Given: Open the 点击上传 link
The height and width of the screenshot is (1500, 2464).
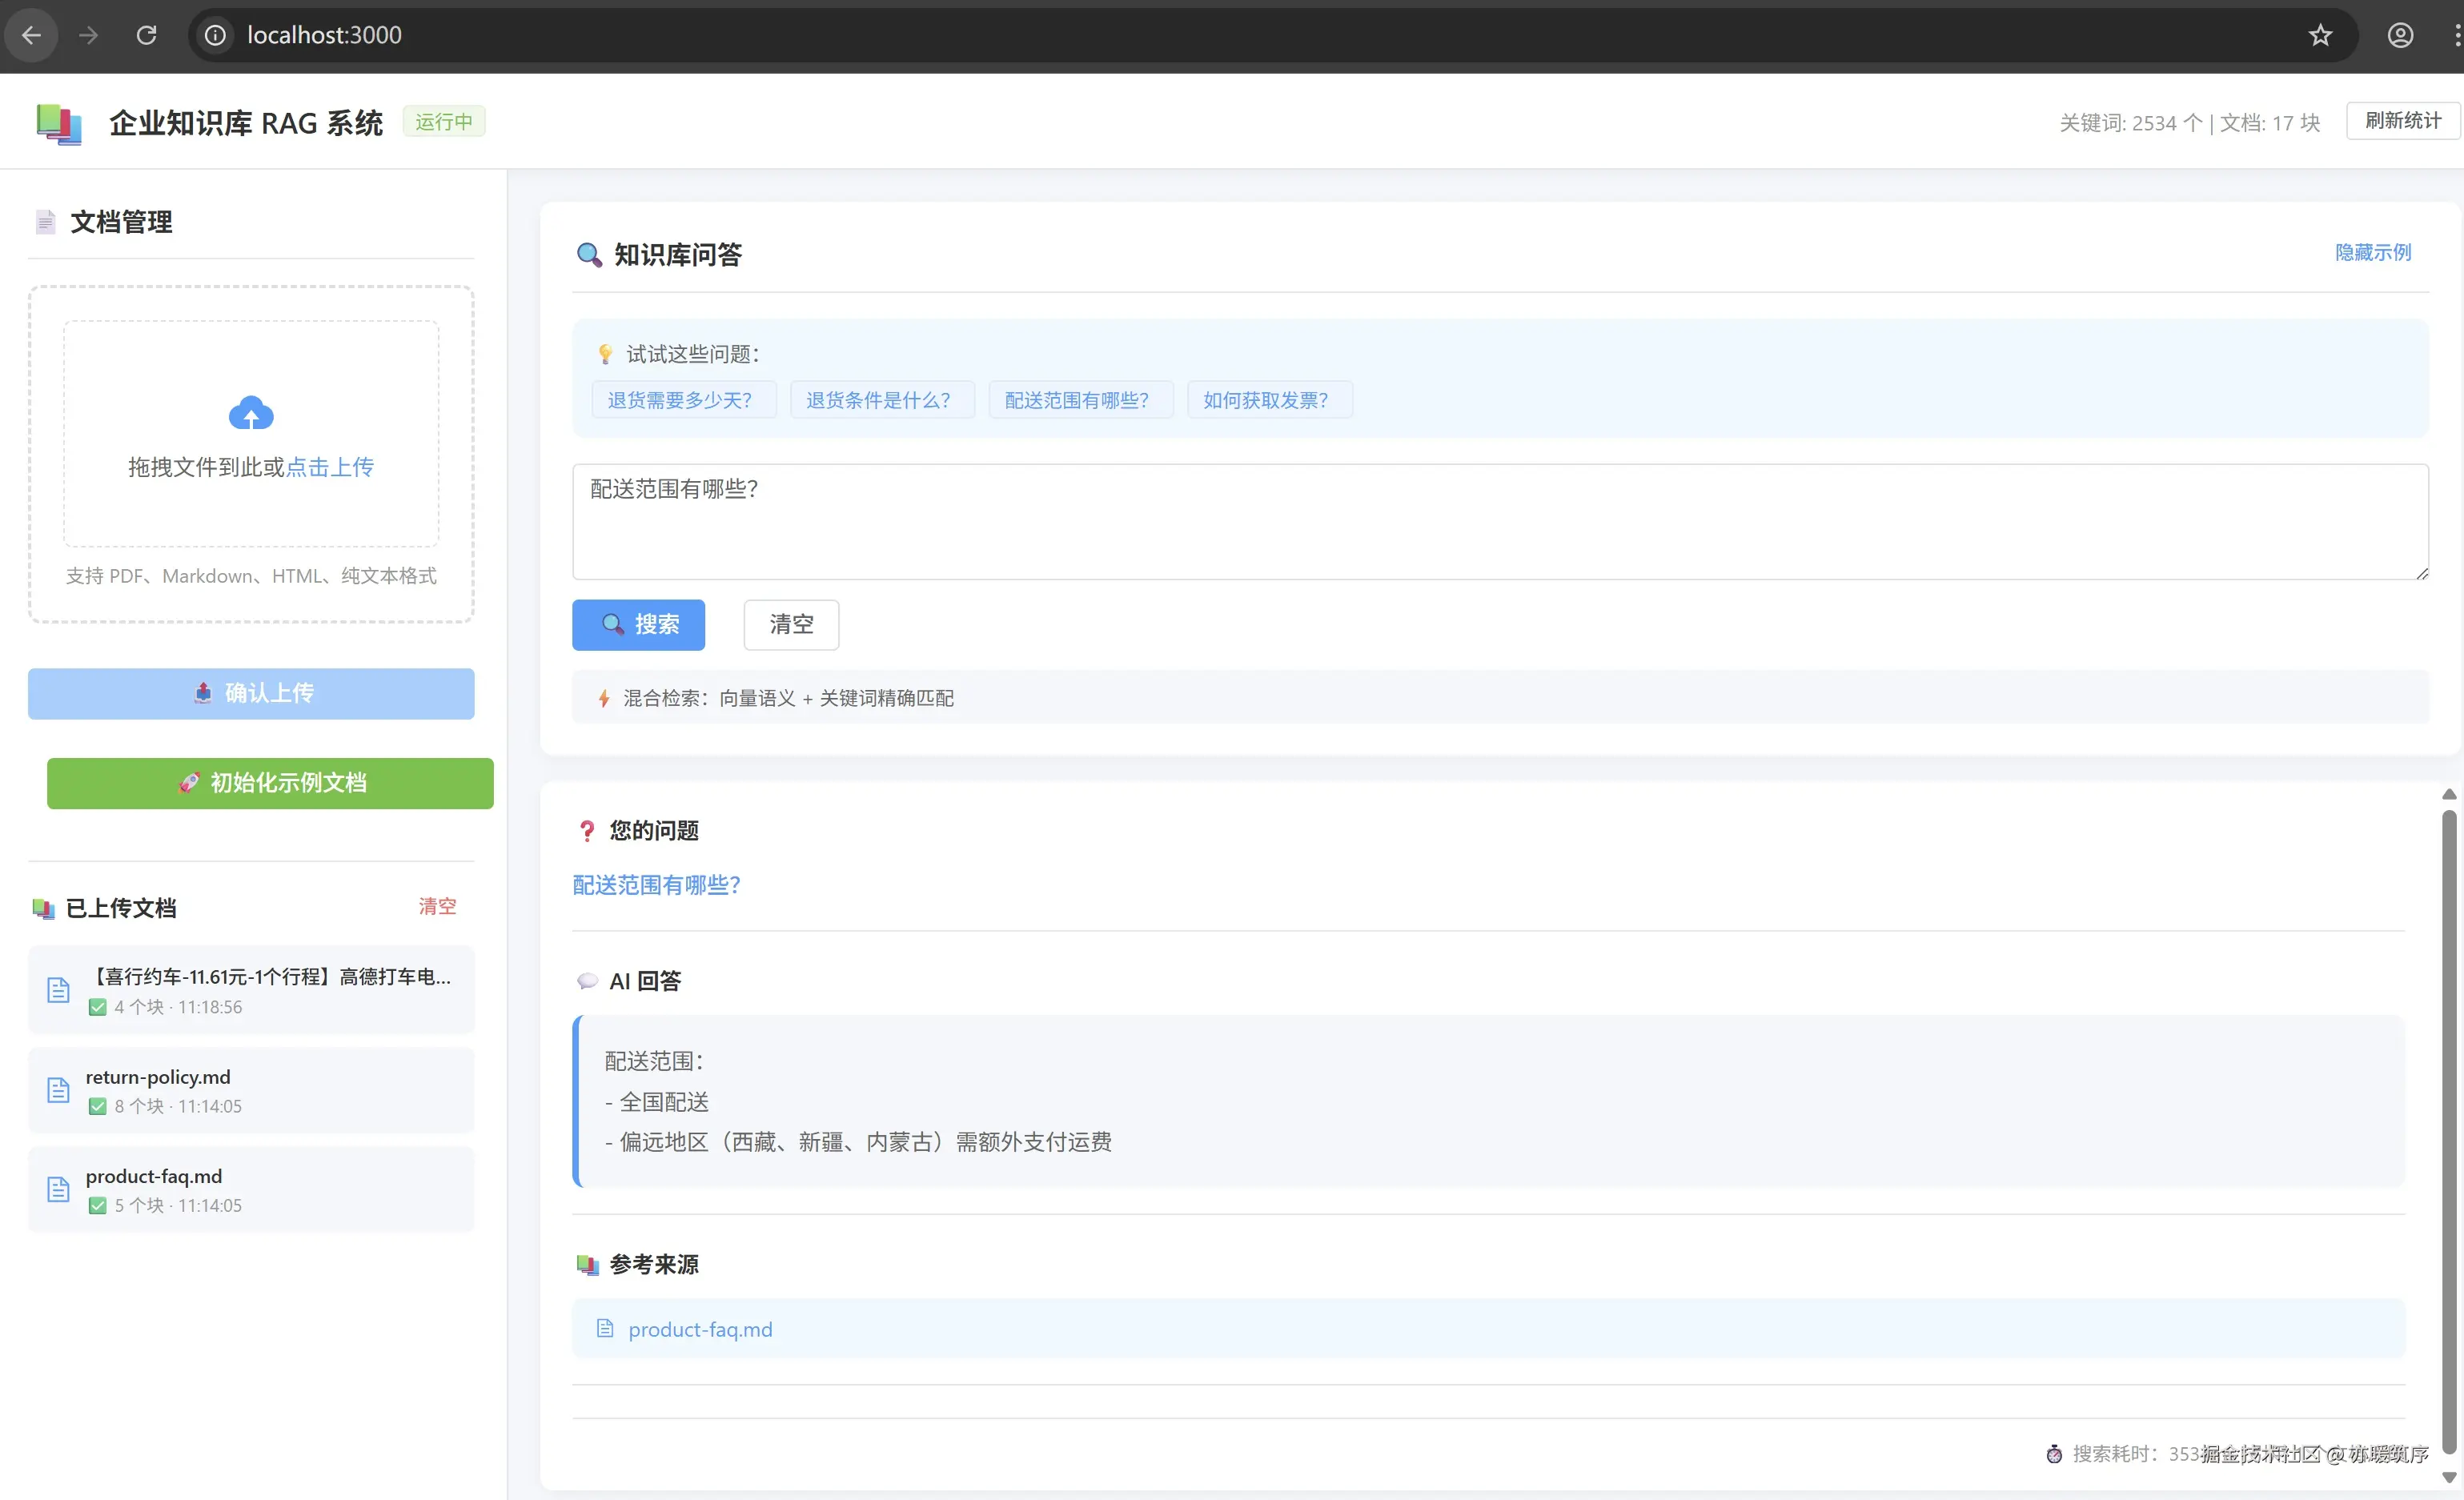Looking at the screenshot, I should coord(330,467).
